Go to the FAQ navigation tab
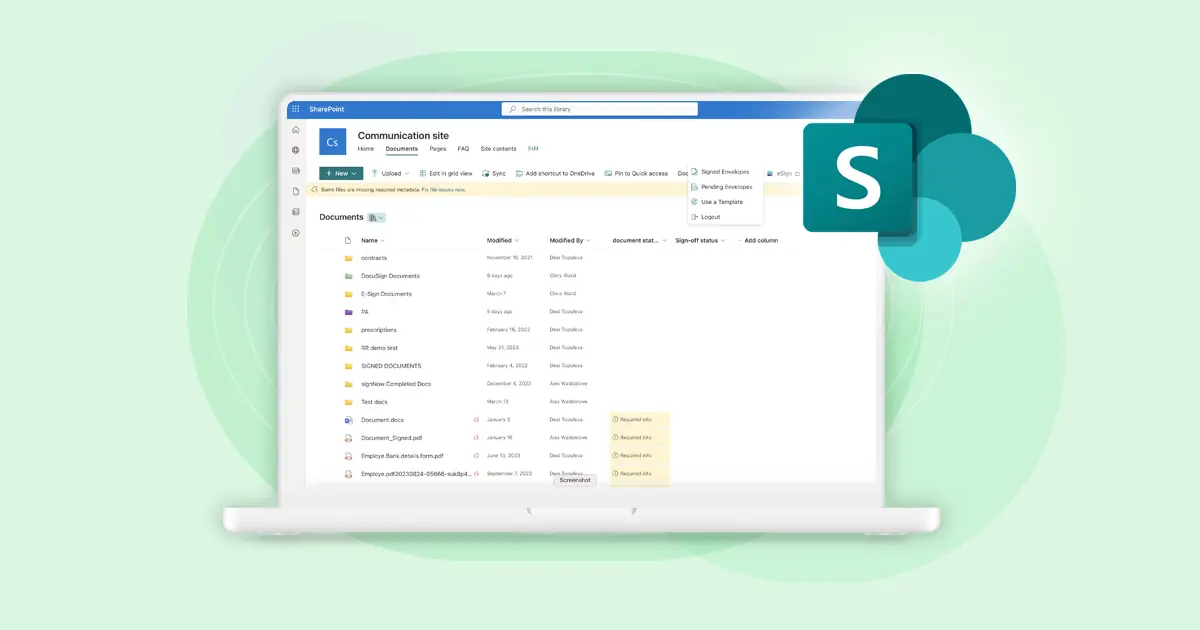 463,149
